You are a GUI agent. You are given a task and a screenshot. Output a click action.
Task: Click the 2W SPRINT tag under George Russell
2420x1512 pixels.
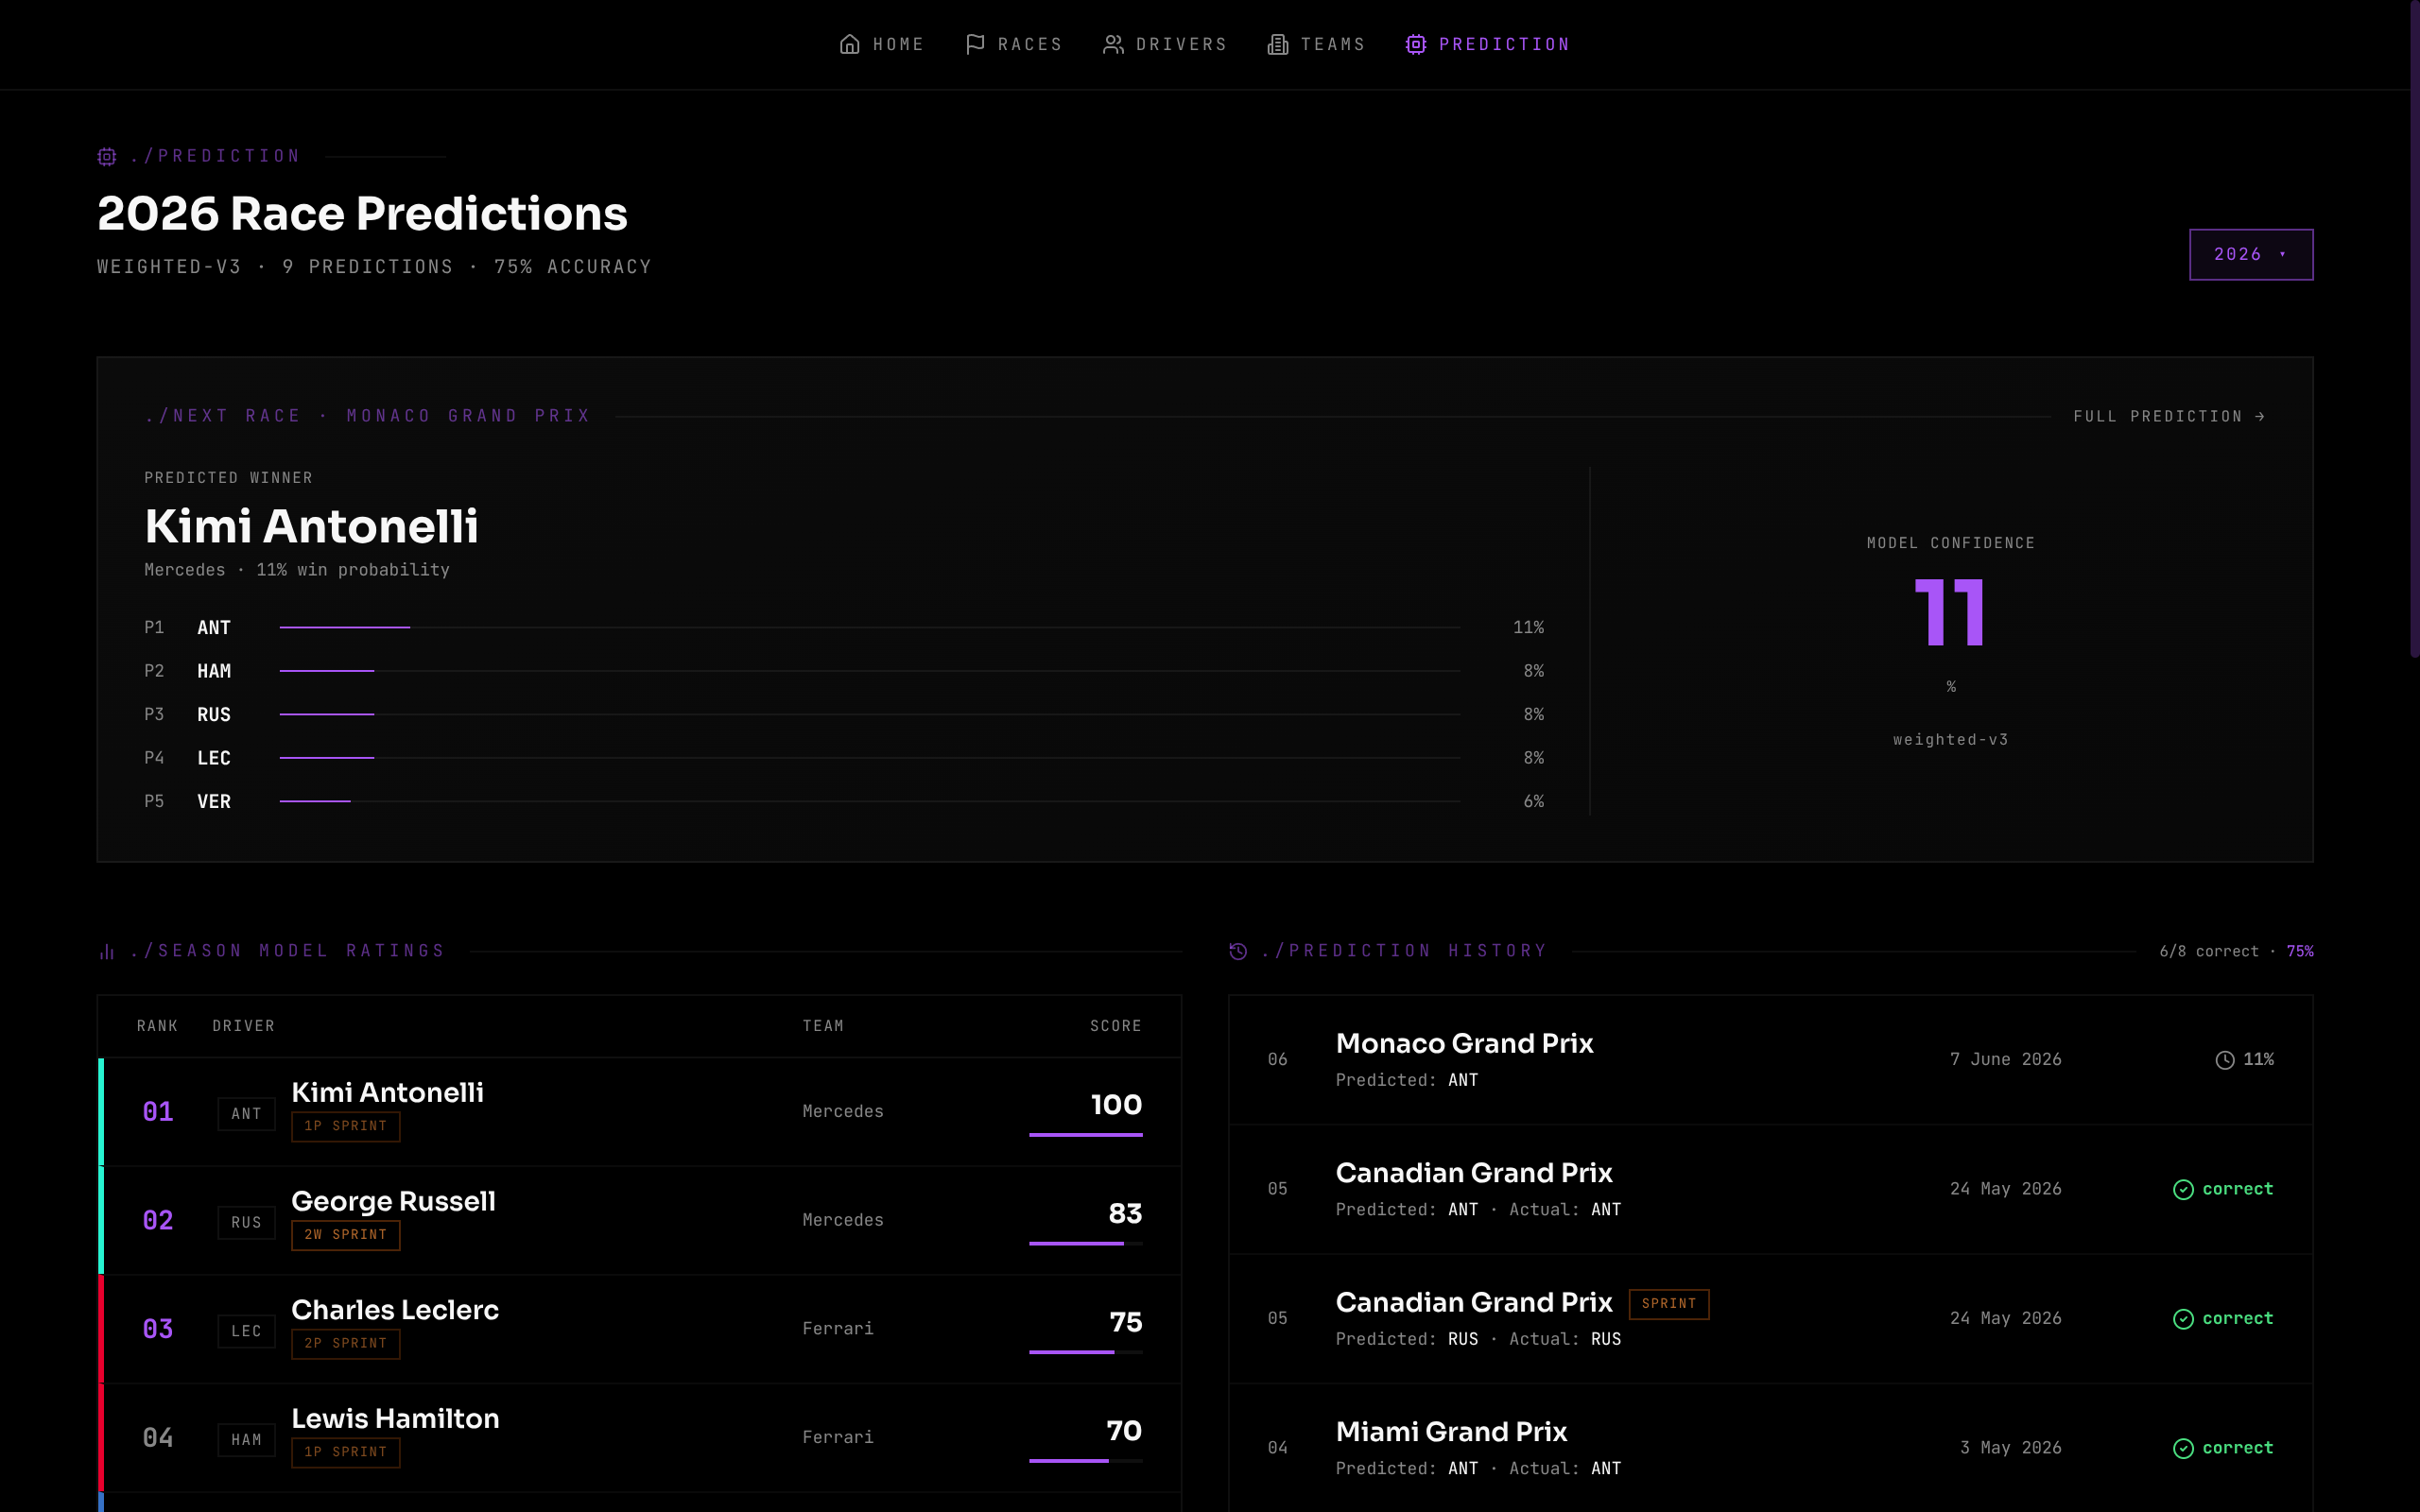pyautogui.click(x=345, y=1235)
